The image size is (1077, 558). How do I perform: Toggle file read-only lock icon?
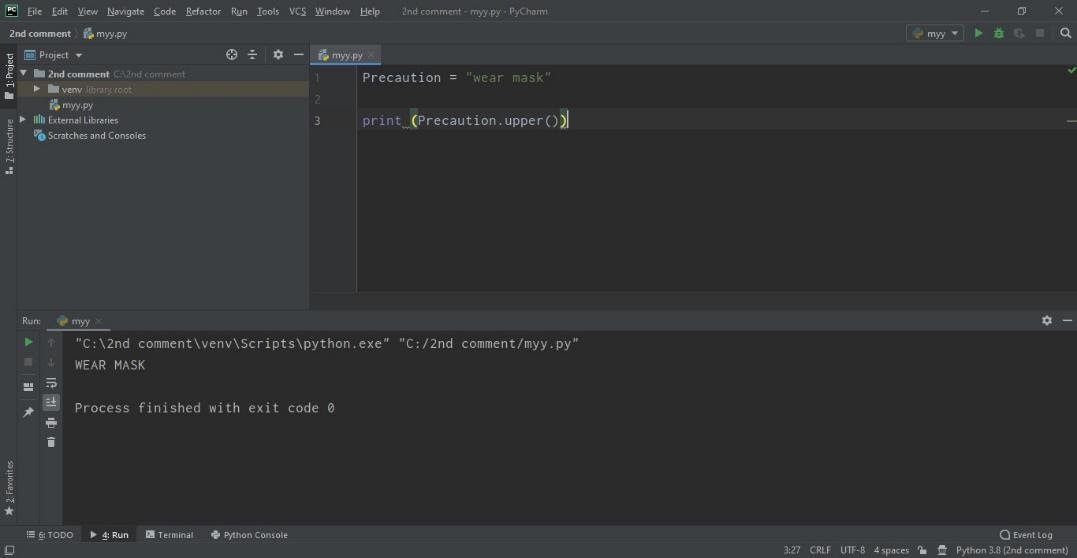pyautogui.click(x=922, y=550)
